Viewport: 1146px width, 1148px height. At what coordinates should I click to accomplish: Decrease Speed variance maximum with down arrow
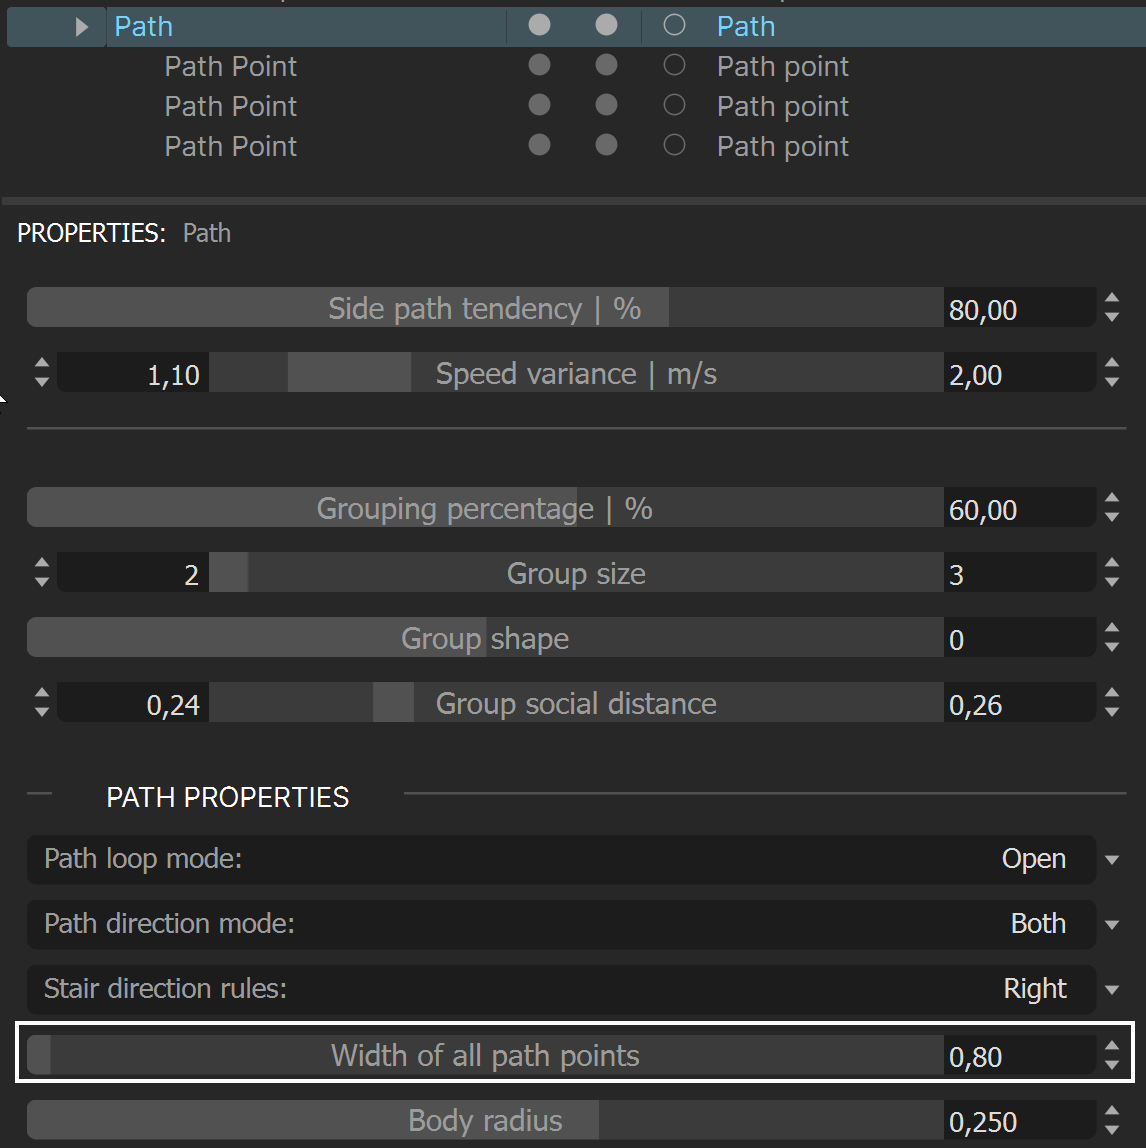point(1112,382)
